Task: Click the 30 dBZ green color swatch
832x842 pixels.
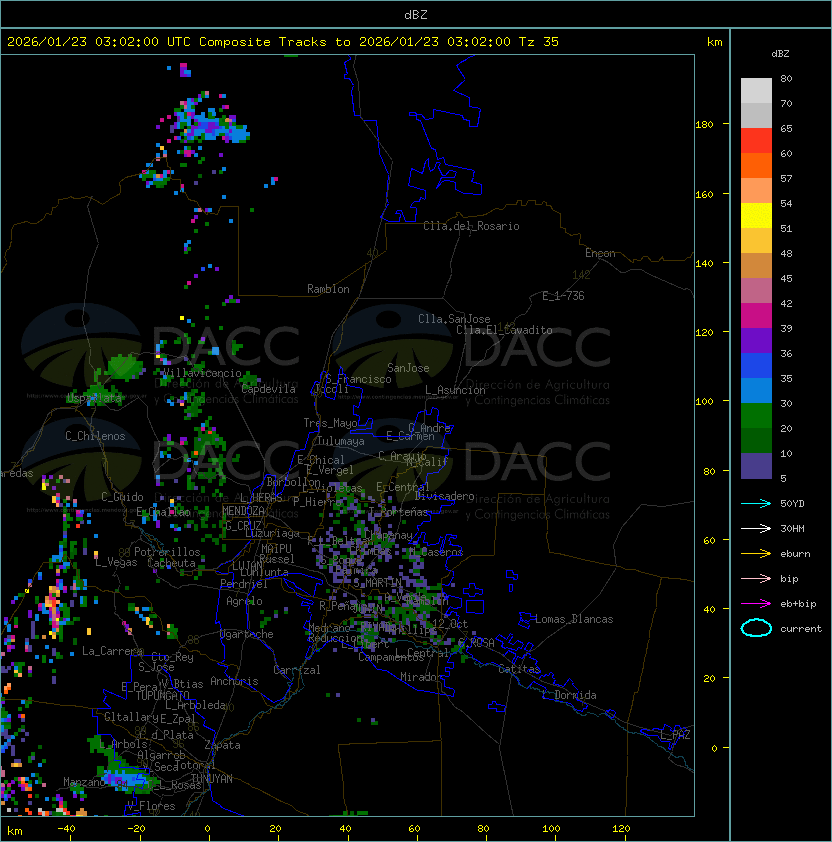Action: [756, 415]
